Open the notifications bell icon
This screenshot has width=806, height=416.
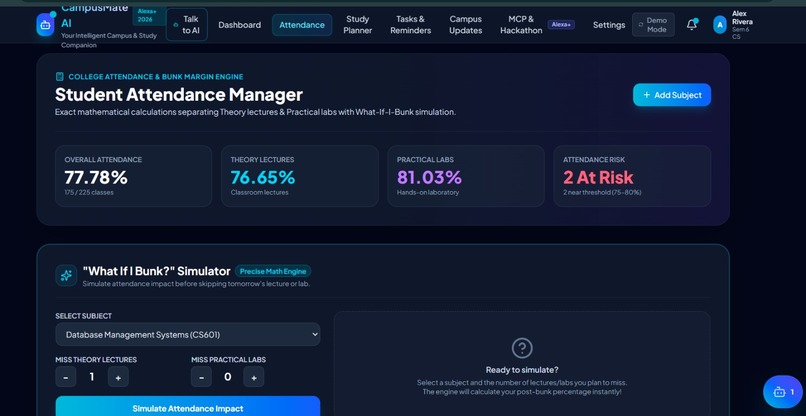click(x=692, y=25)
